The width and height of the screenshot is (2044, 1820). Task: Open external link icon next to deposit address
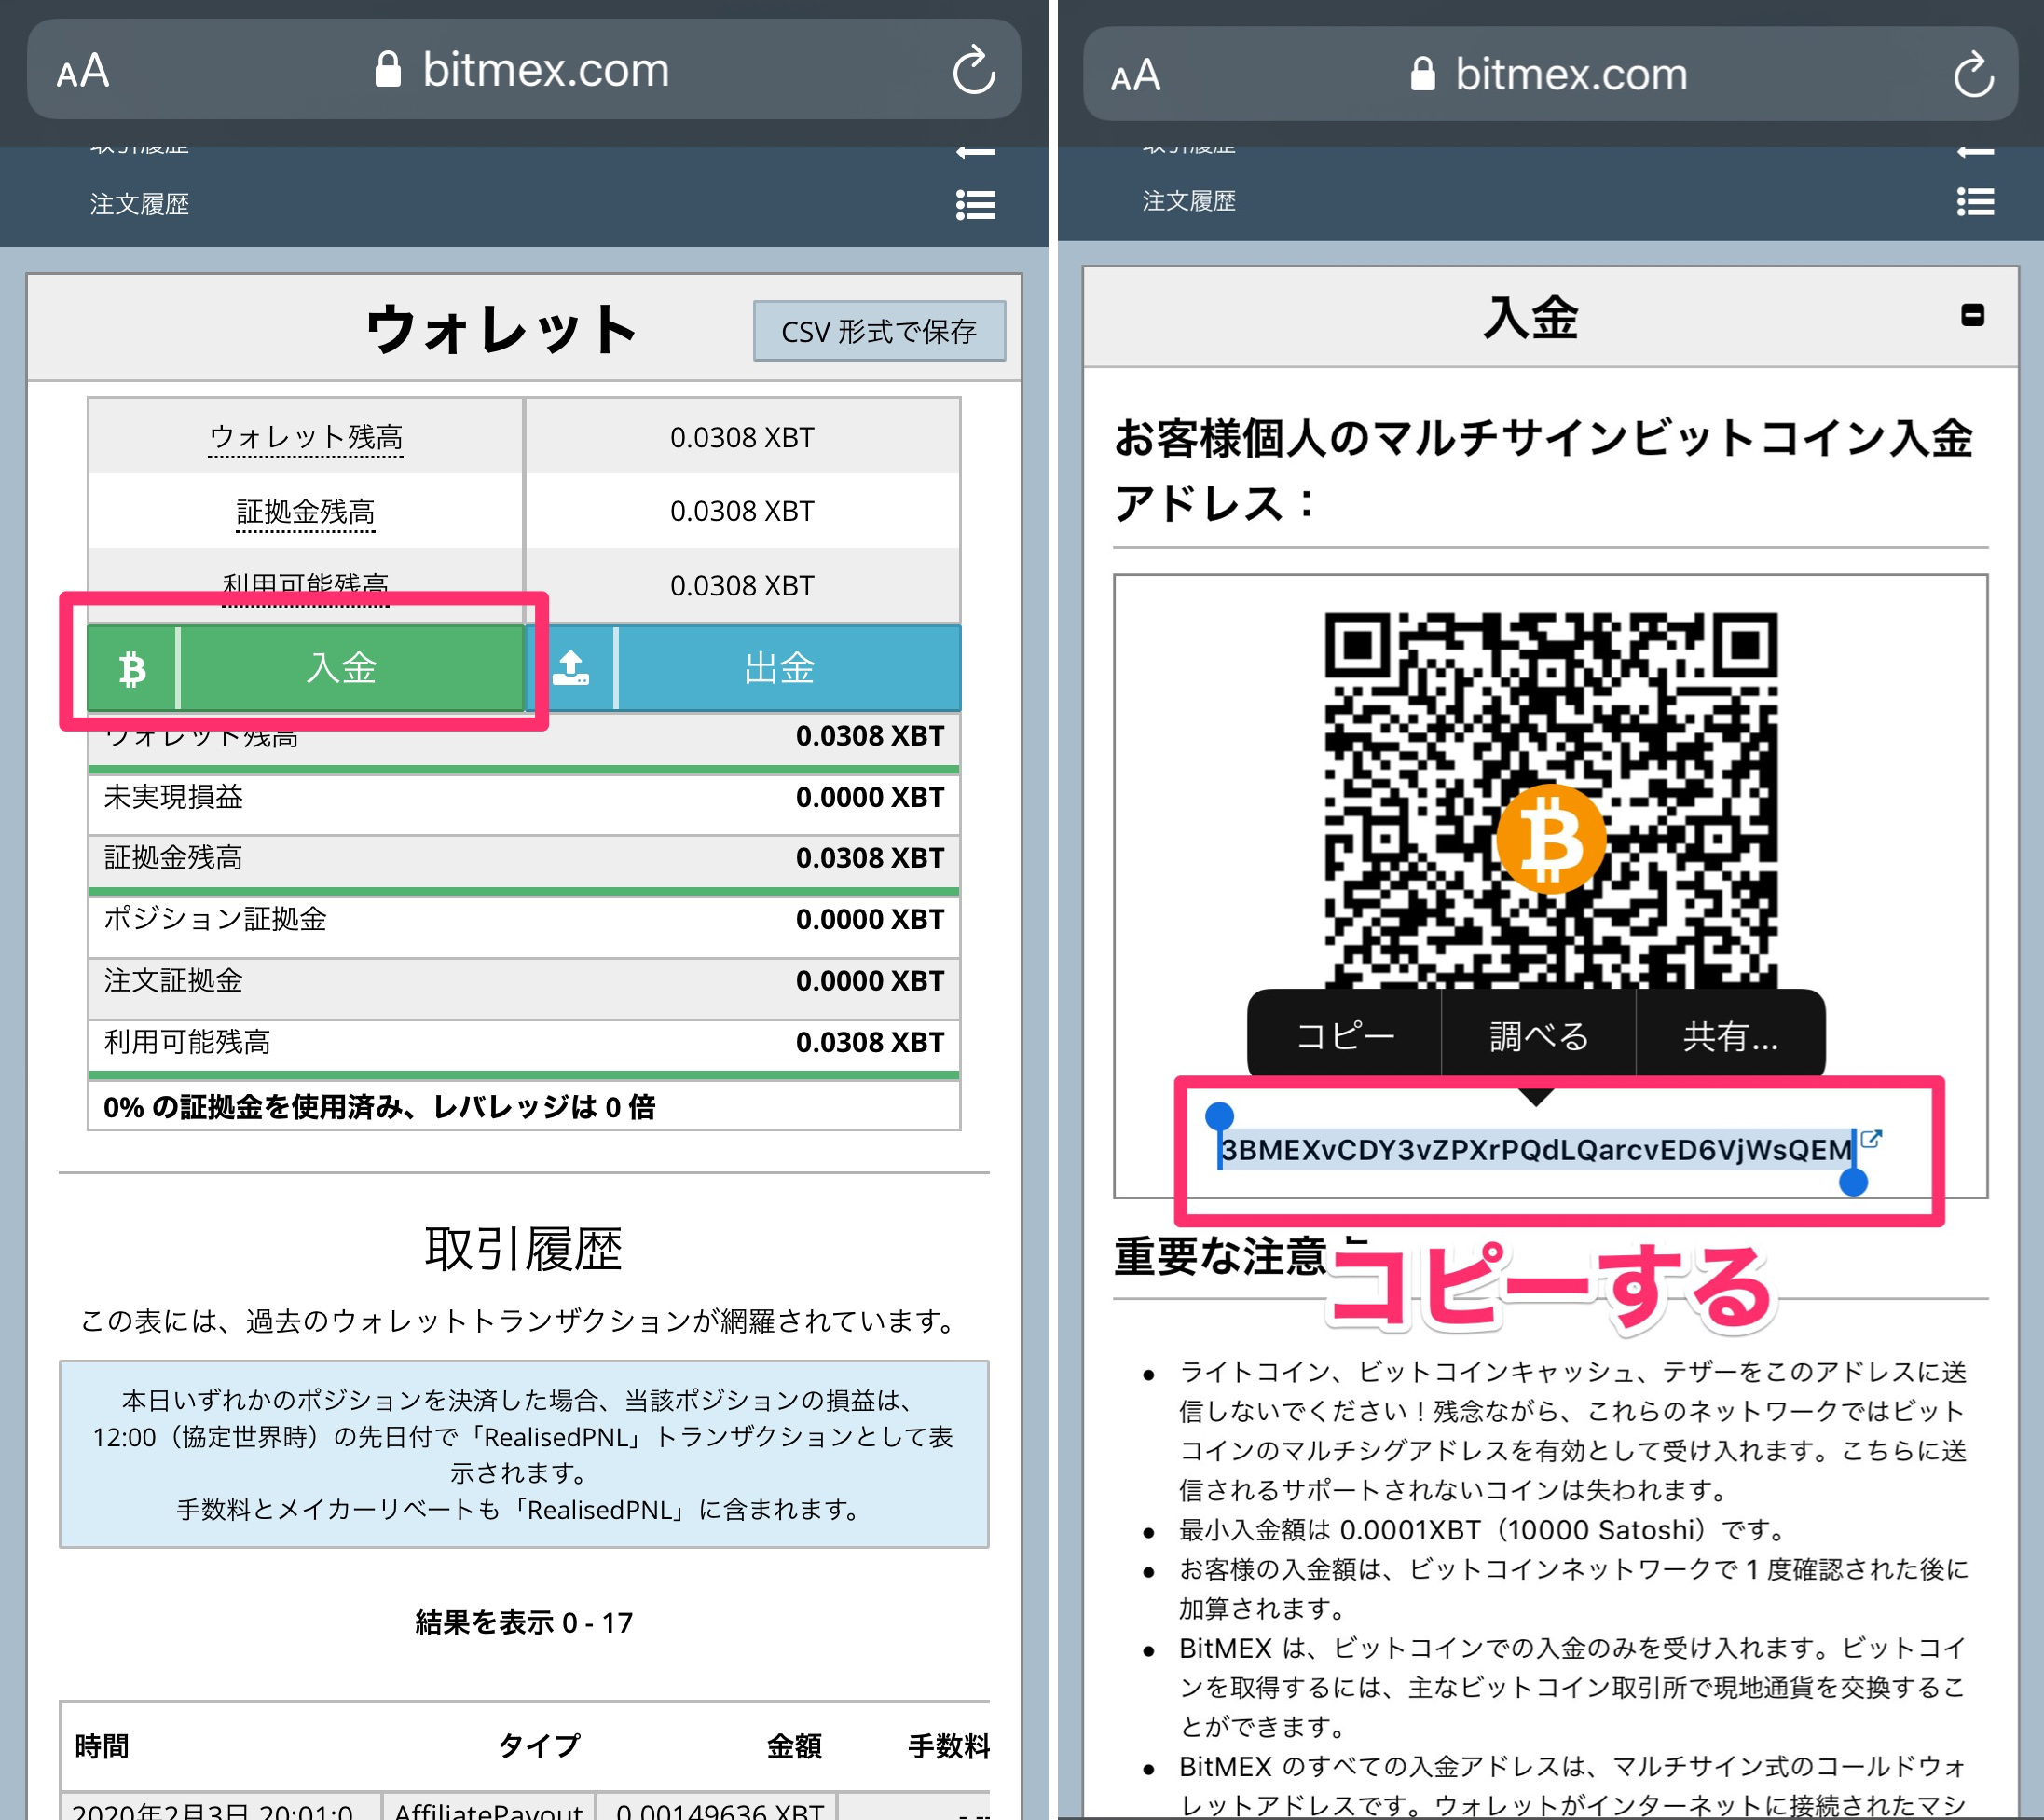tap(1871, 1139)
